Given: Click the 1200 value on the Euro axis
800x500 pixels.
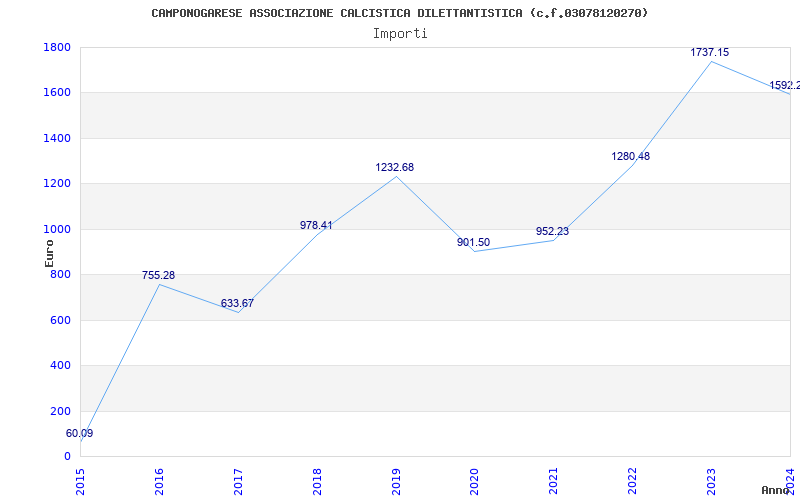Looking at the screenshot, I should point(57,184).
